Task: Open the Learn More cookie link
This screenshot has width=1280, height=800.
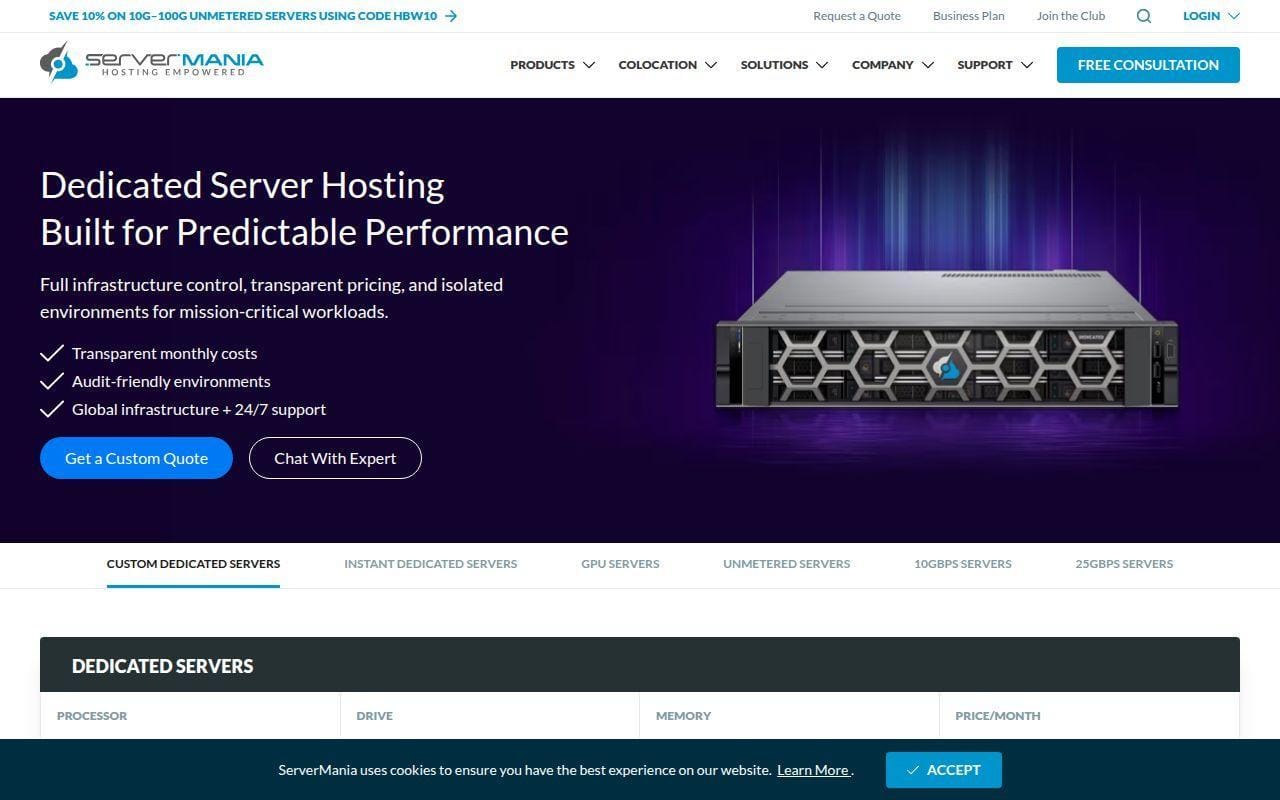Action: pyautogui.click(x=814, y=770)
